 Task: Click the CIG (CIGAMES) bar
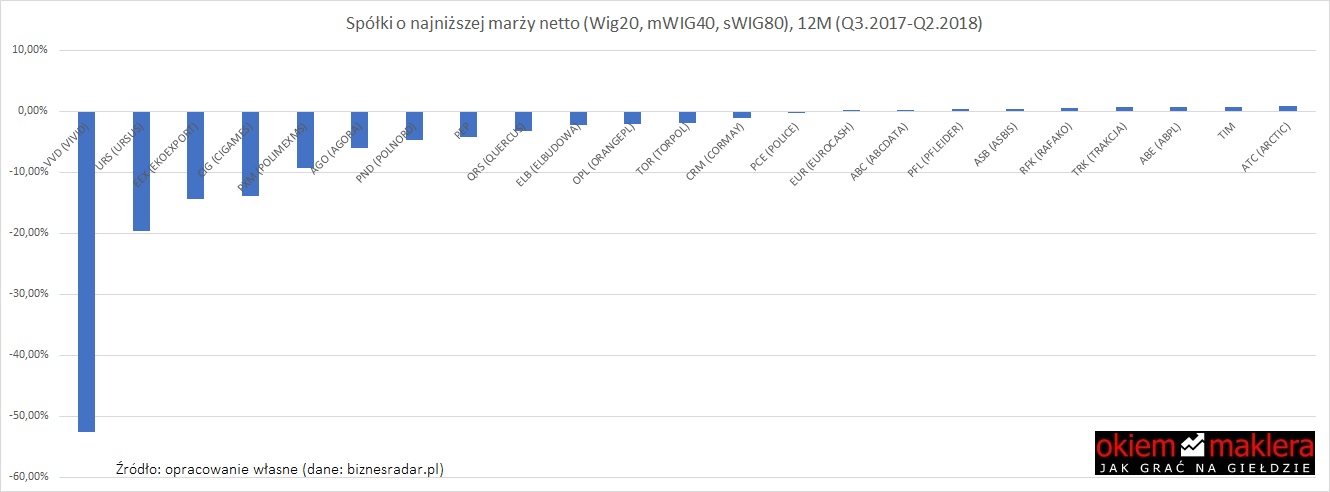pos(250,153)
